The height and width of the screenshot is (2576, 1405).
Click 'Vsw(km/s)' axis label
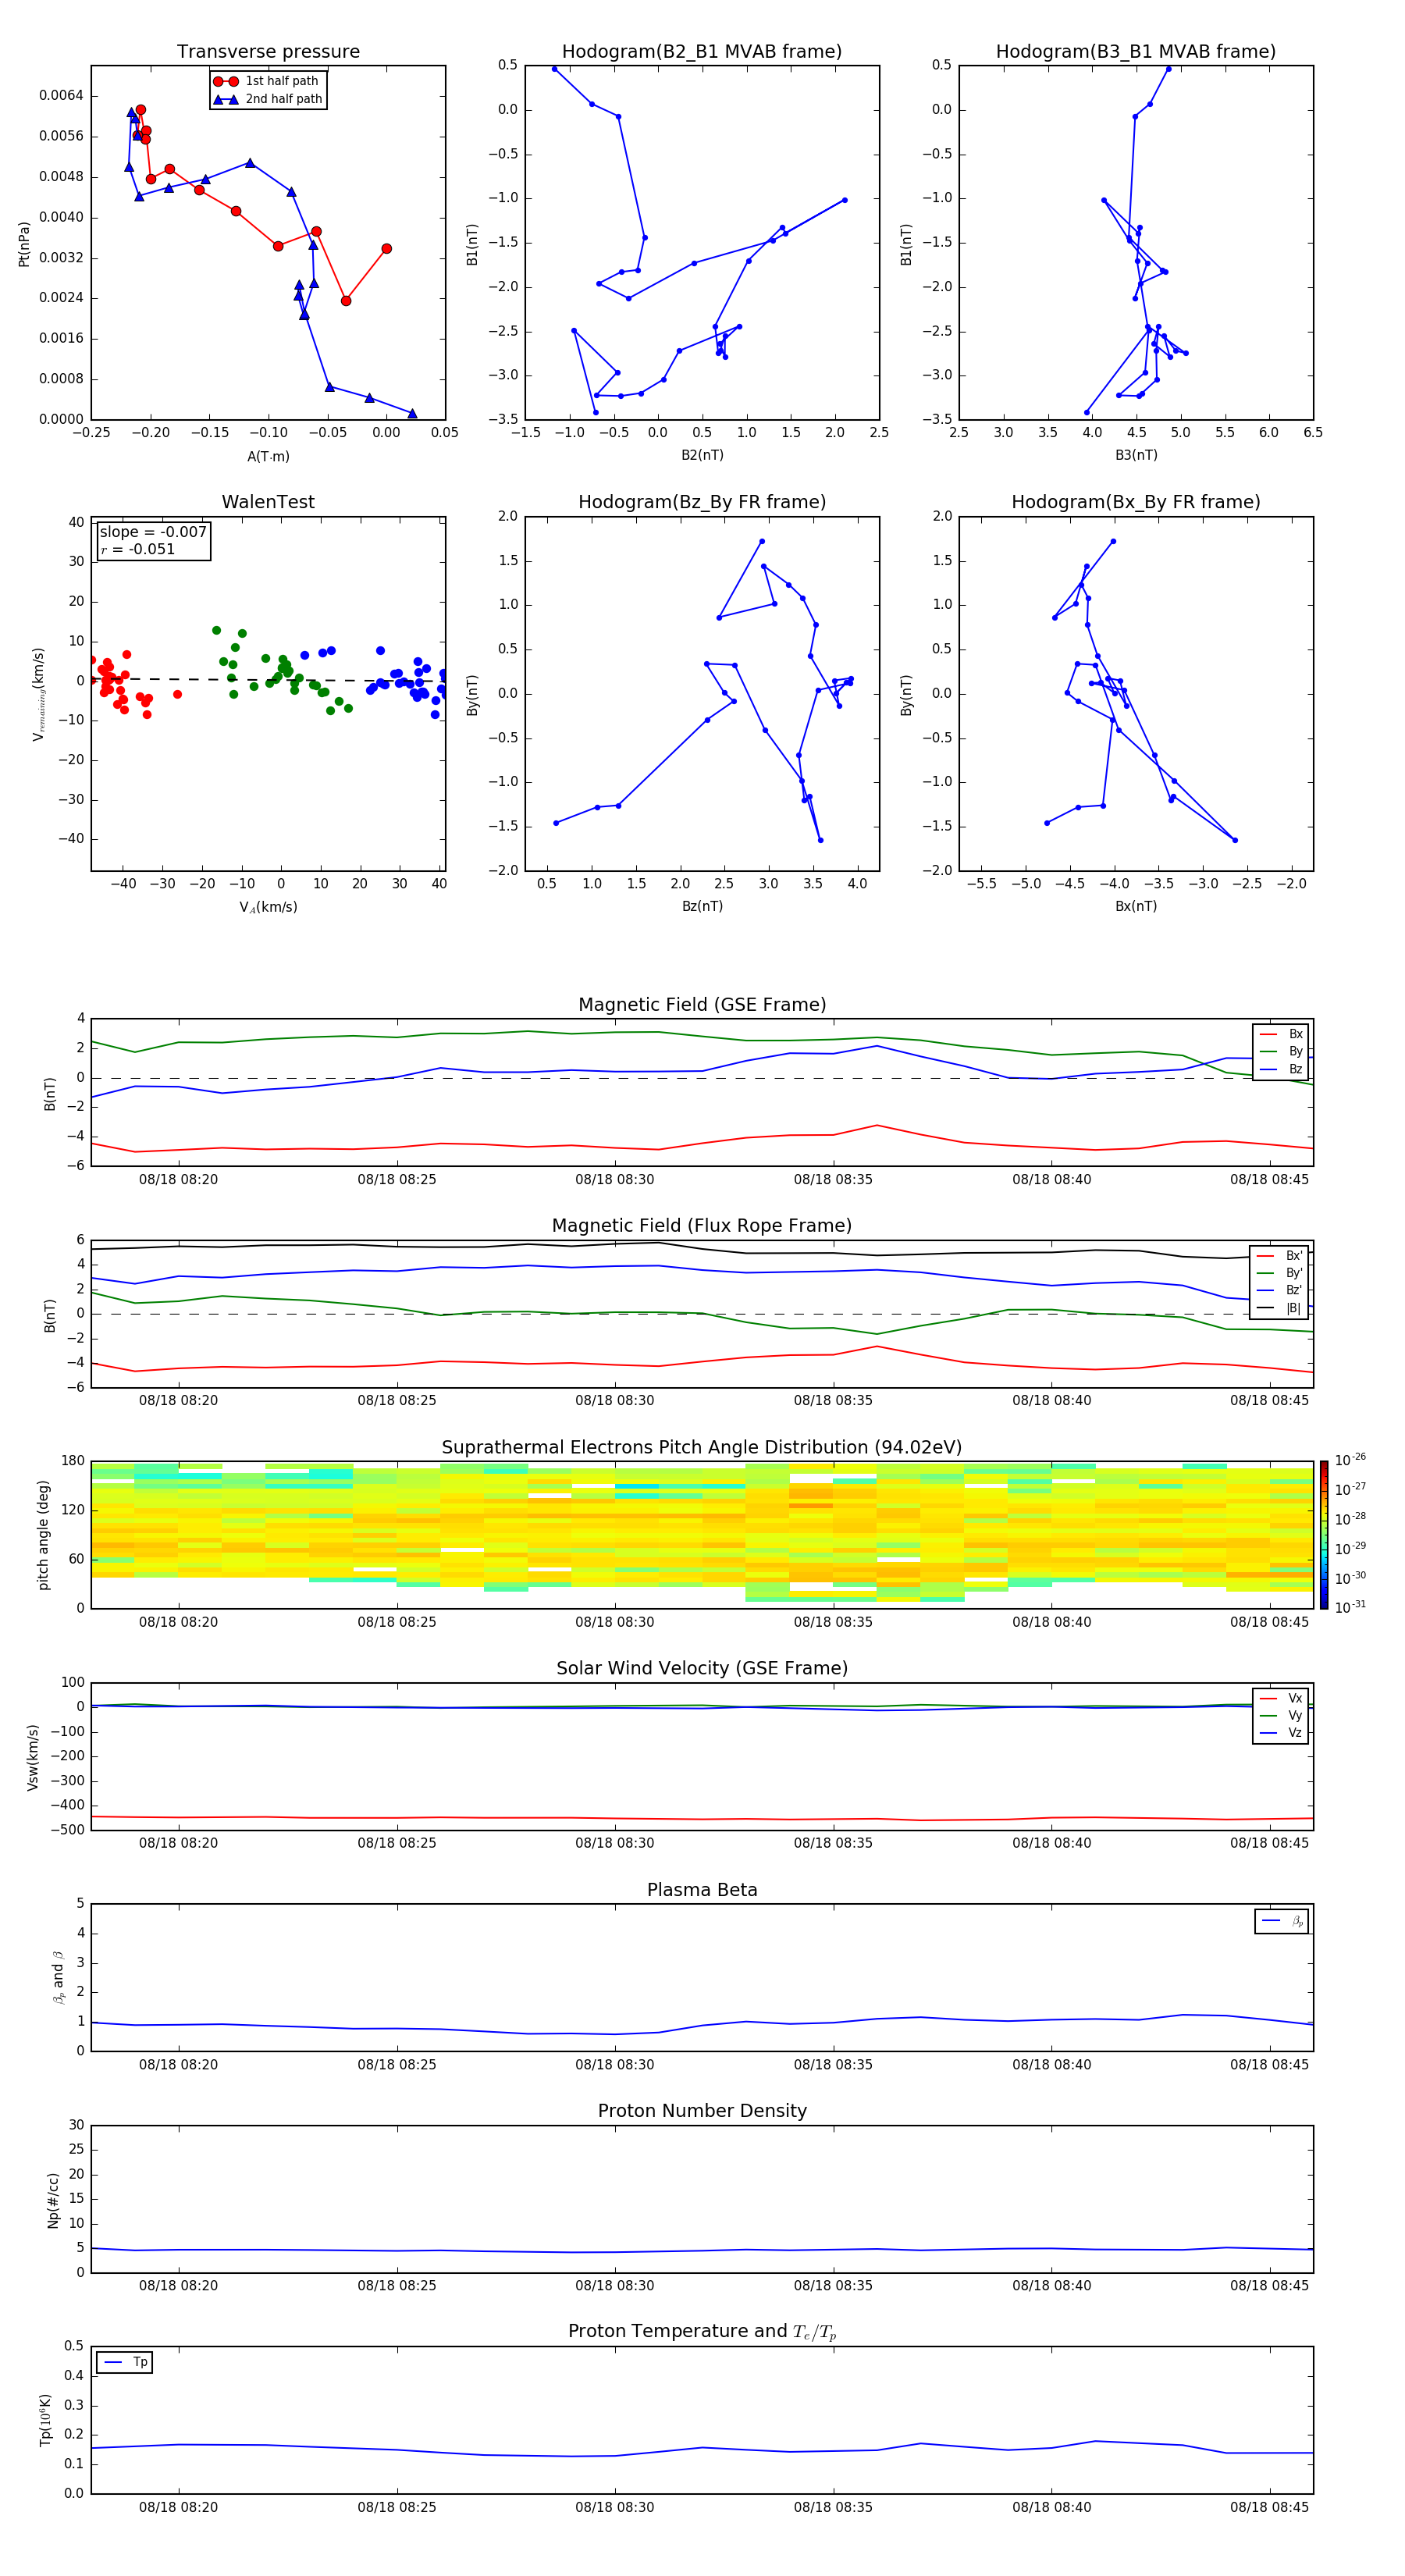coord(32,1757)
